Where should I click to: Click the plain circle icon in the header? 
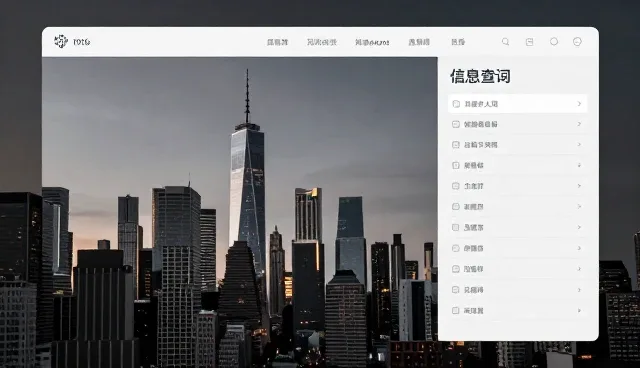coord(554,41)
